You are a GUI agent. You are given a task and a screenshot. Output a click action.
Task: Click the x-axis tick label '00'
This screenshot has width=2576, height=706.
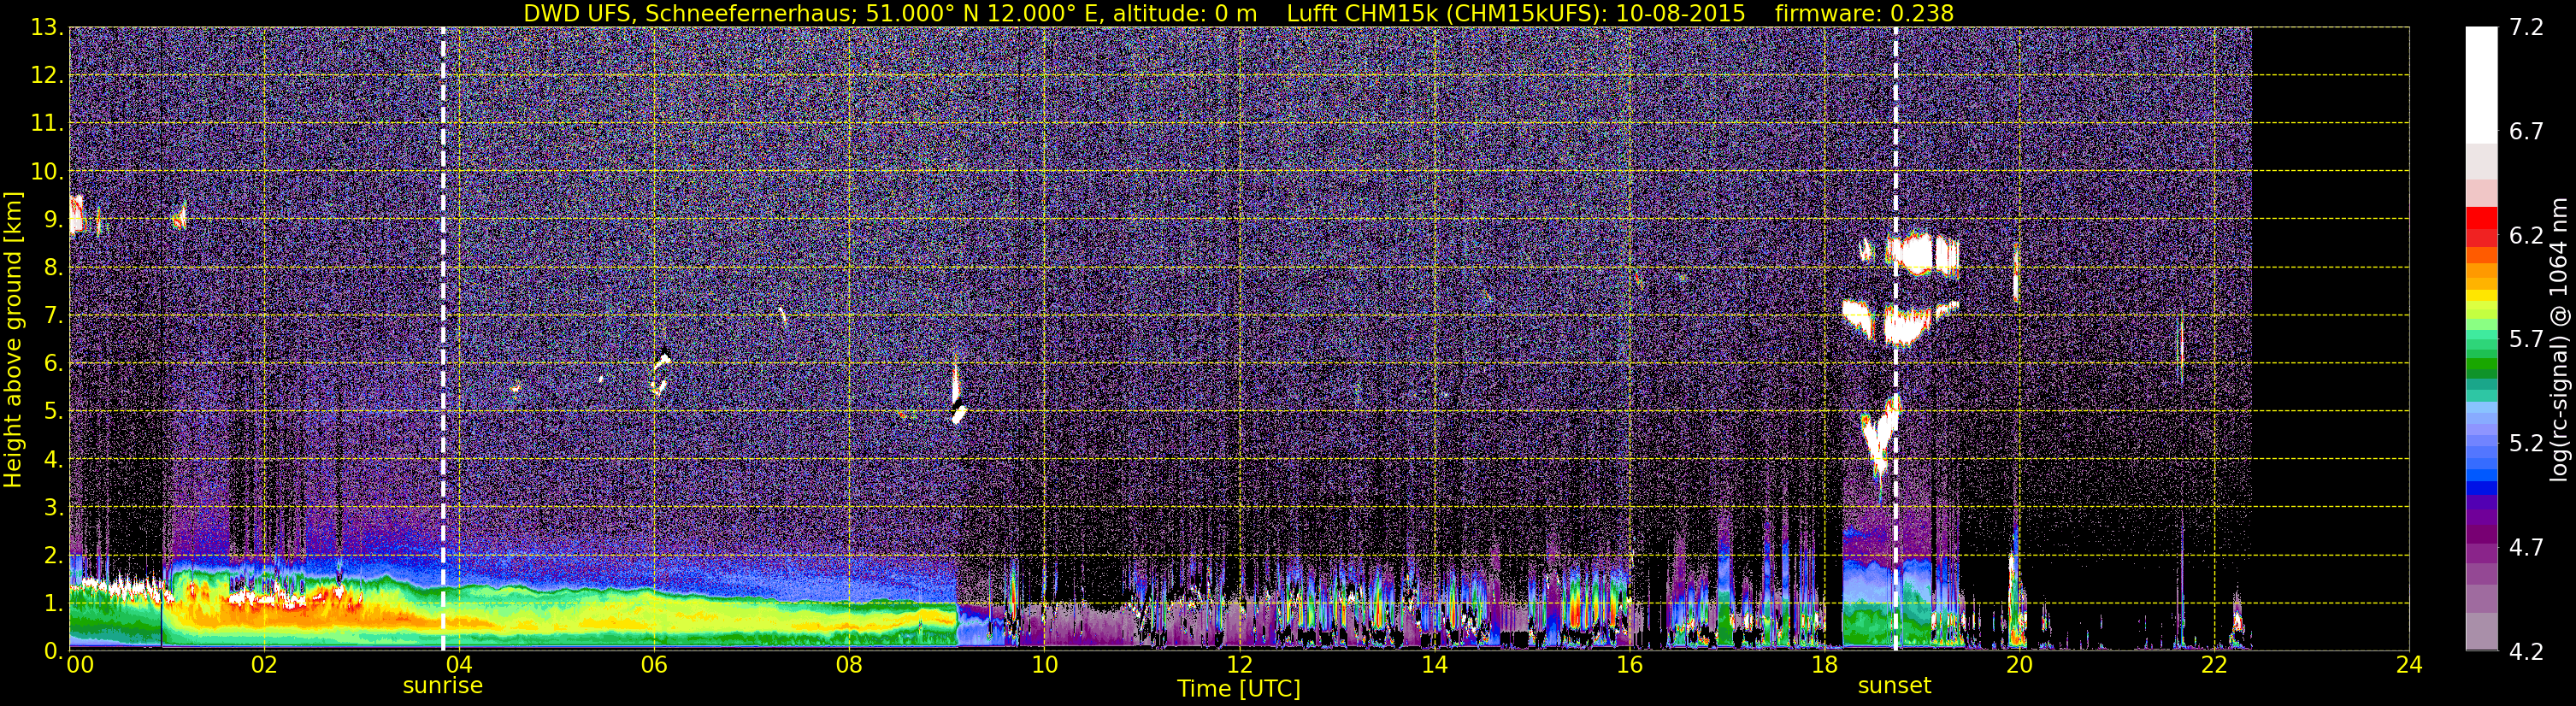(x=80, y=664)
